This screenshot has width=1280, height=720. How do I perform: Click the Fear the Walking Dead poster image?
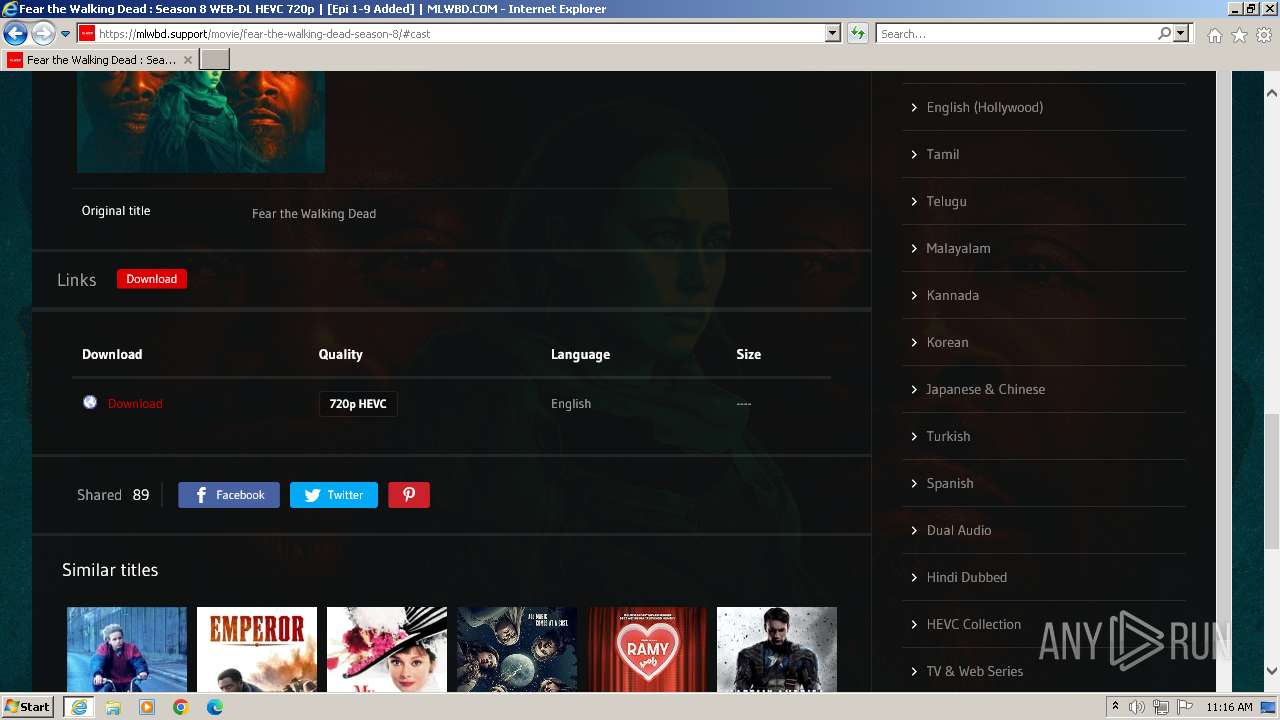tap(201, 122)
